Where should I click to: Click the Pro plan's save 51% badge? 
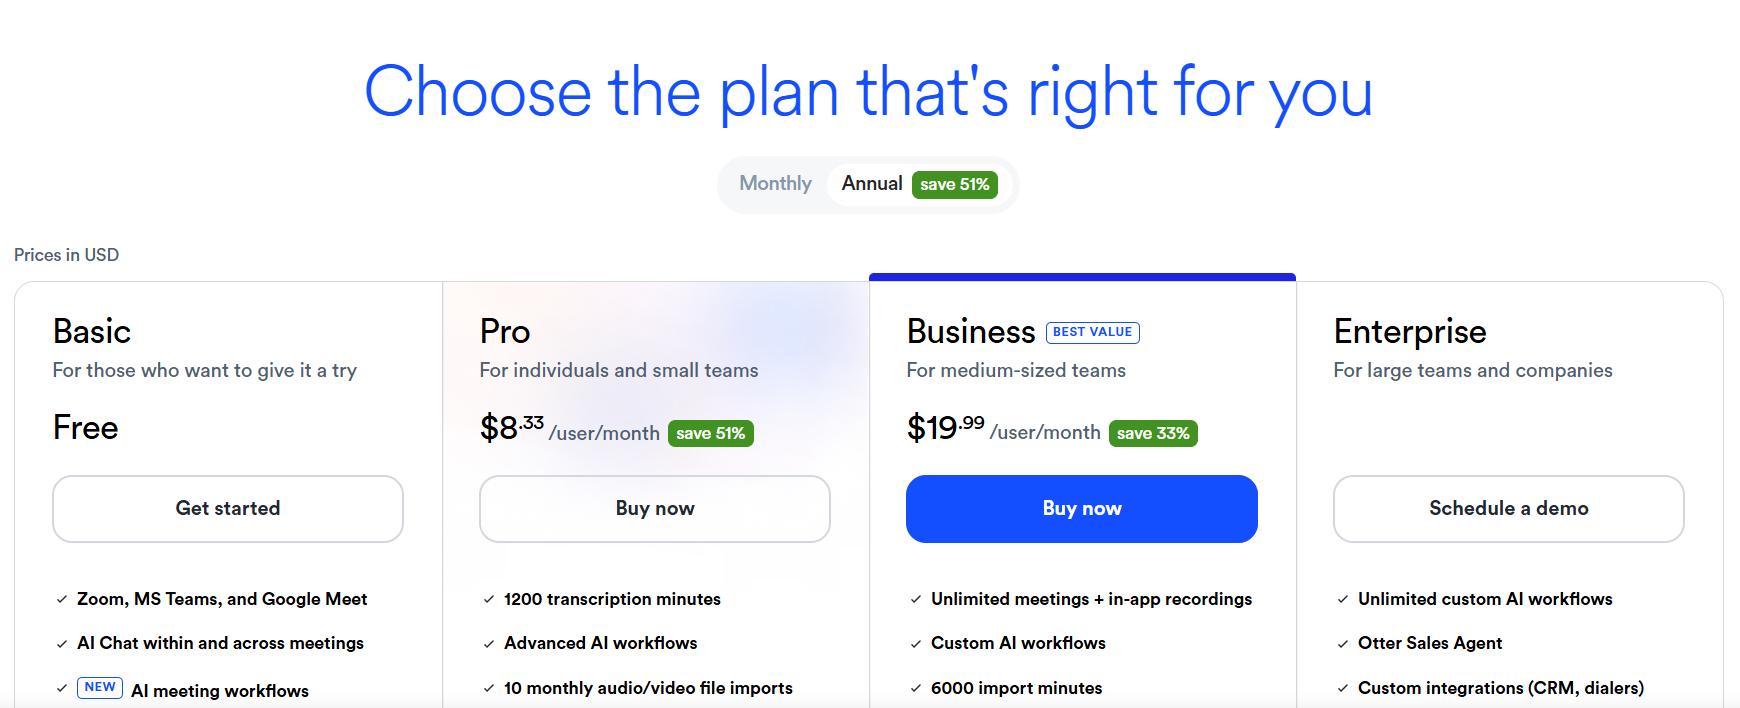(710, 434)
